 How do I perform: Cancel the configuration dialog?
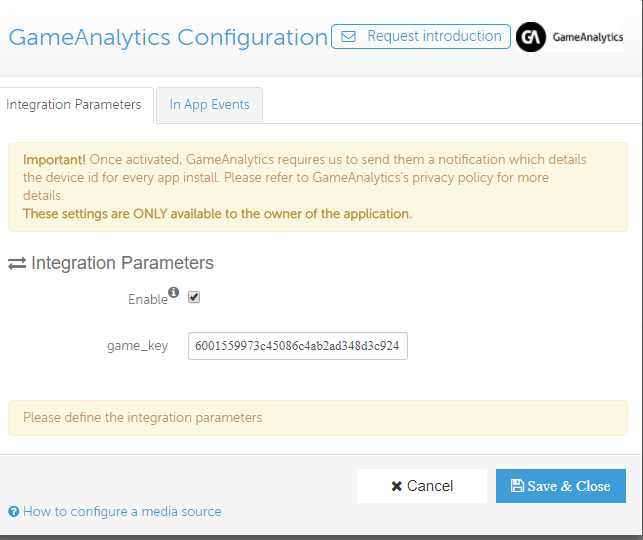[x=422, y=486]
